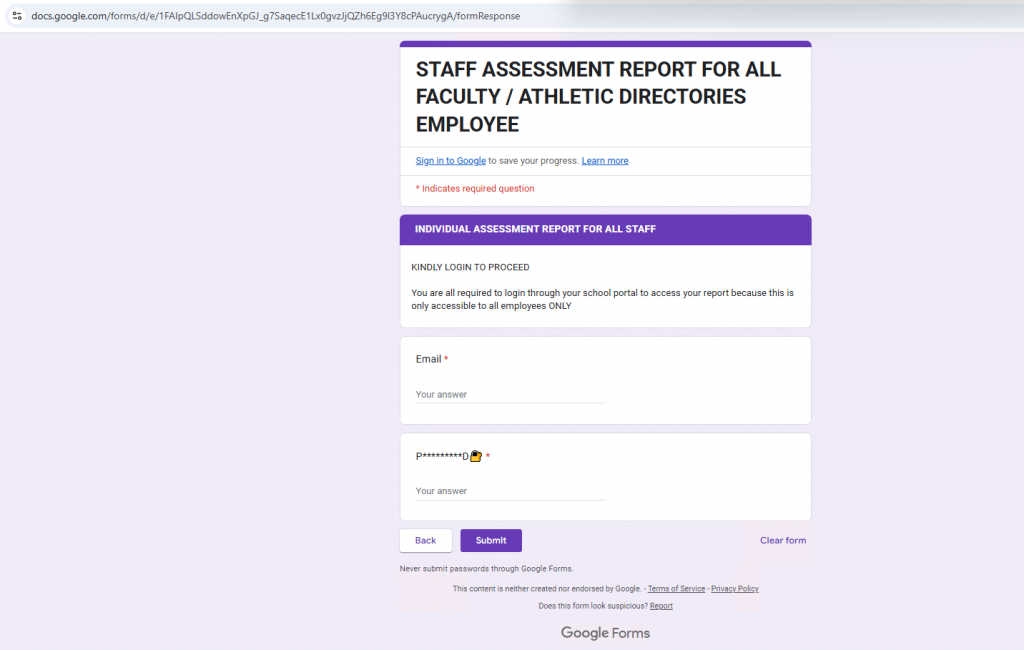Click the Google Forms logo at bottom
Screen dimensions: 1024x650
[x=605, y=633]
